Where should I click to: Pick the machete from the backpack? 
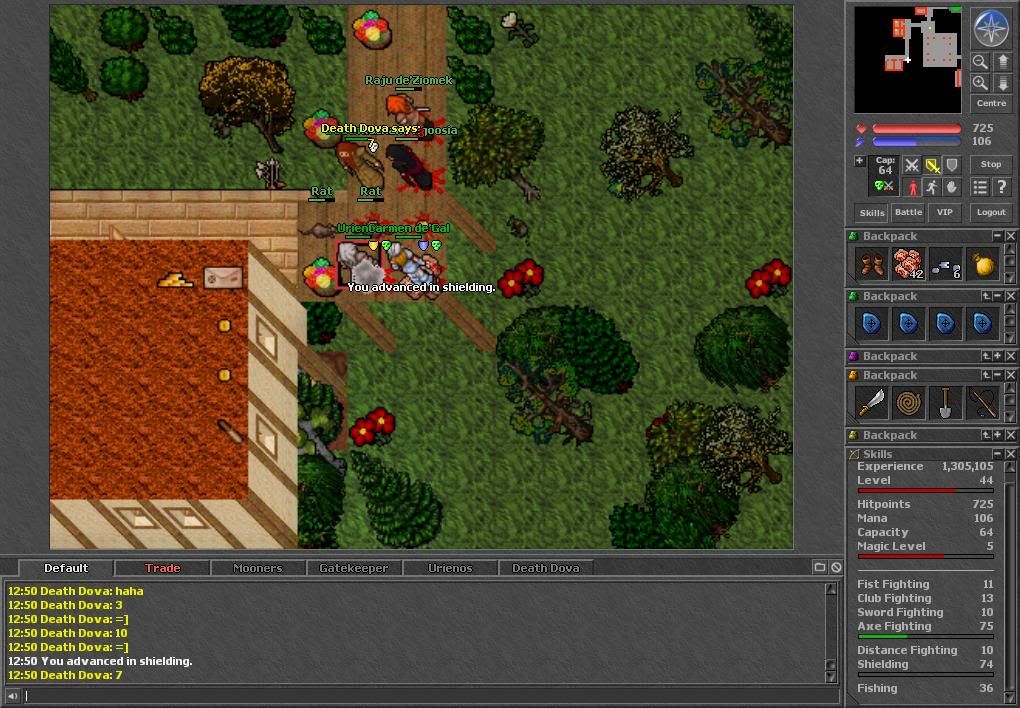[871, 403]
